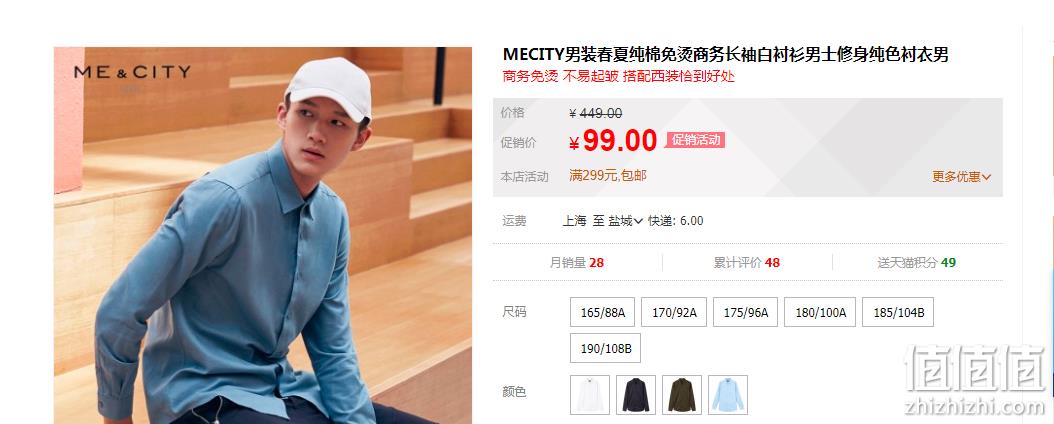Pick size 180/100A
The image size is (1054, 424).
[820, 312]
